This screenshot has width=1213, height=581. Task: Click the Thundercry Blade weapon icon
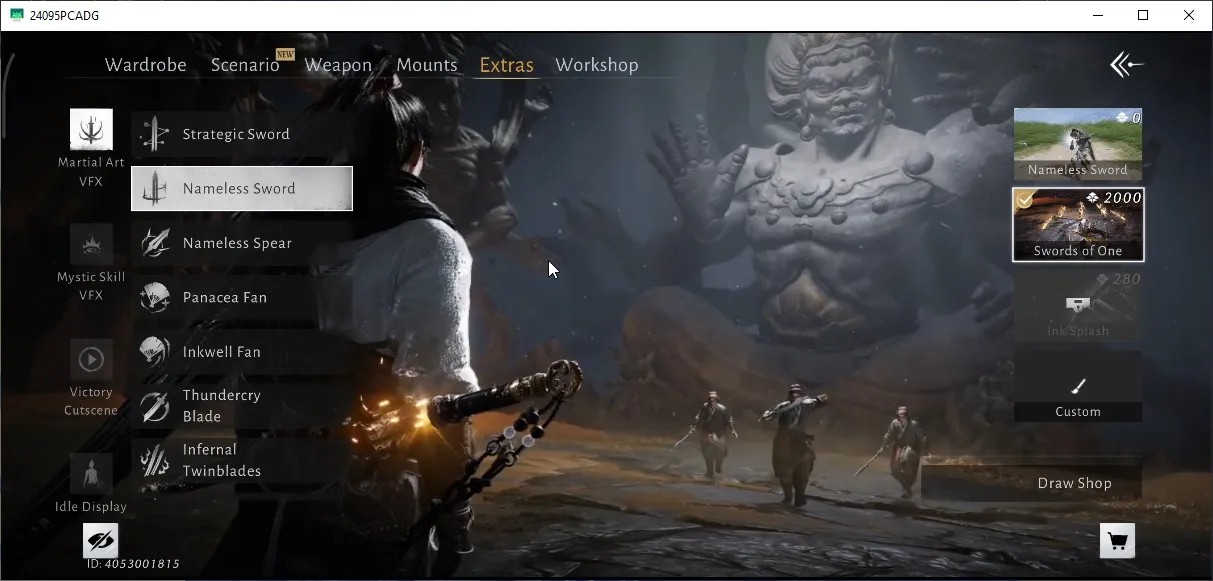(155, 406)
